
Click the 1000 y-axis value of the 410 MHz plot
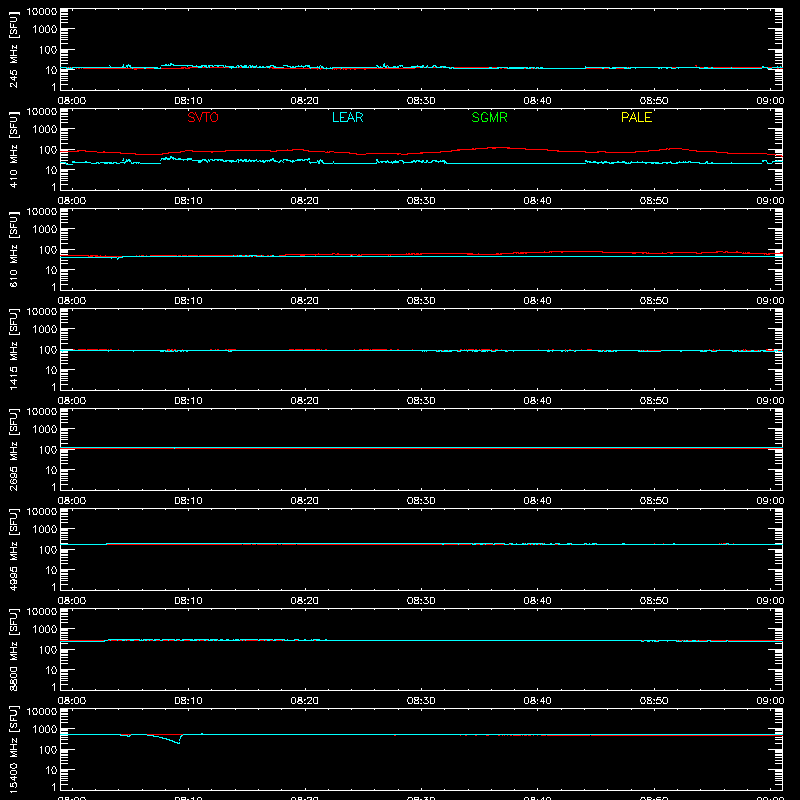click(45, 130)
